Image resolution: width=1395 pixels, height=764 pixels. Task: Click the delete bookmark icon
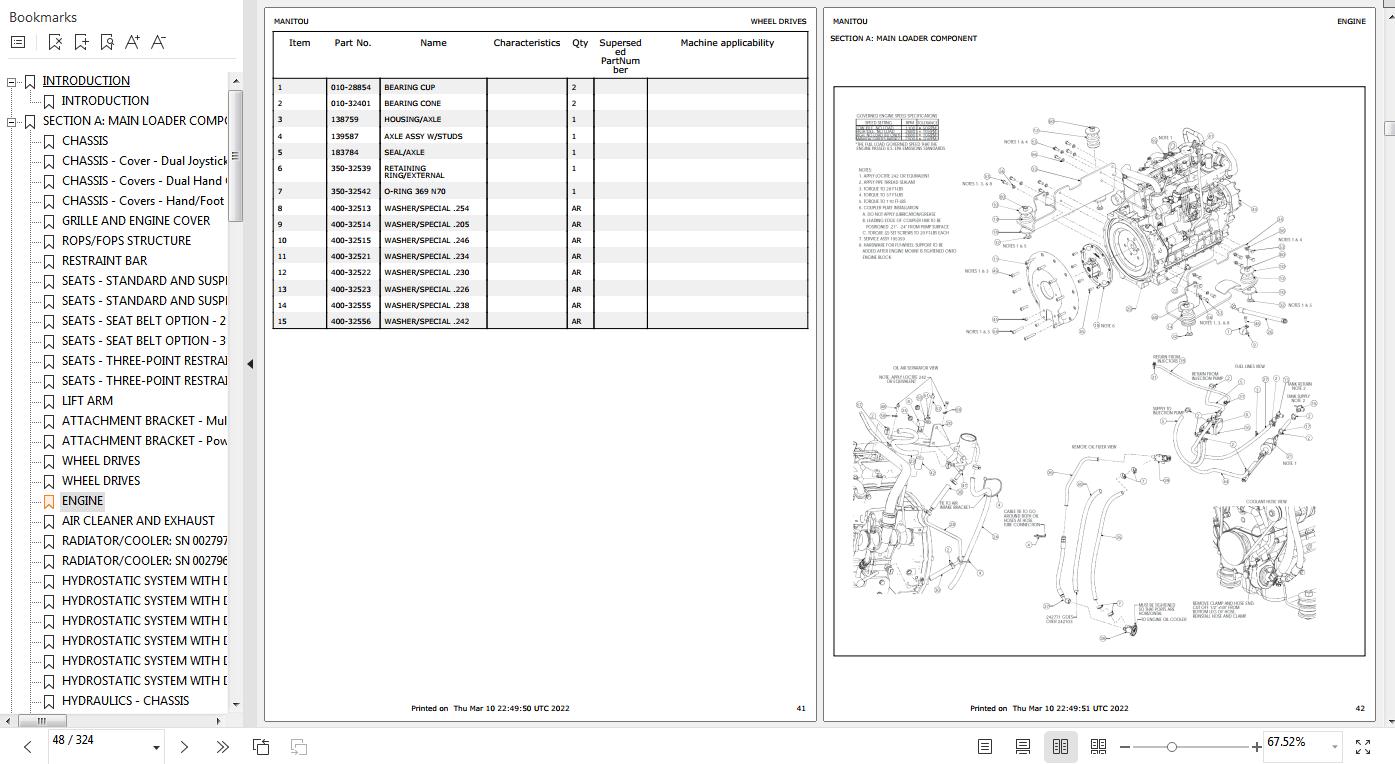tap(55, 42)
